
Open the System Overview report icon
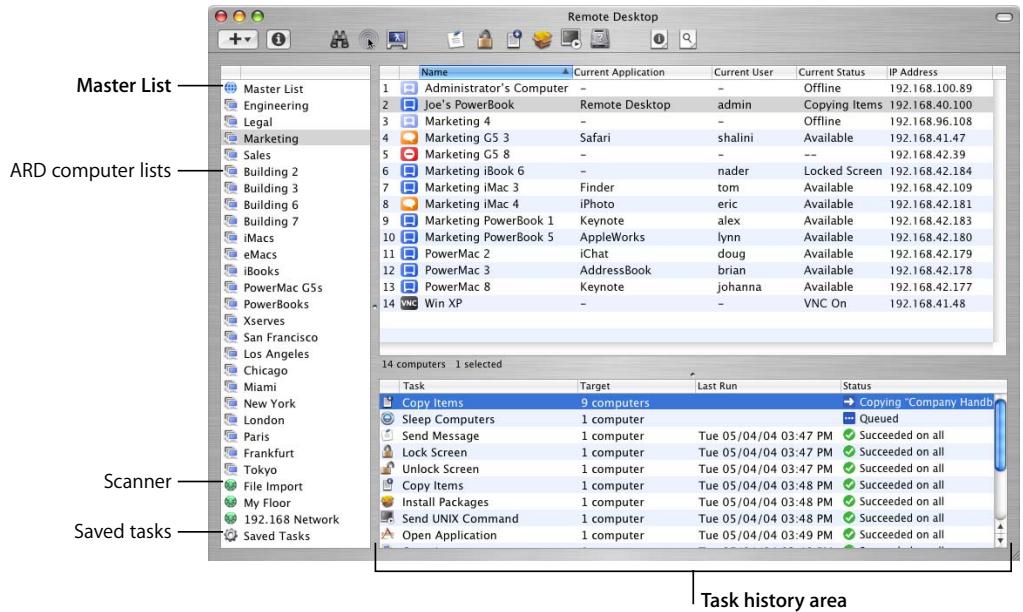(659, 39)
